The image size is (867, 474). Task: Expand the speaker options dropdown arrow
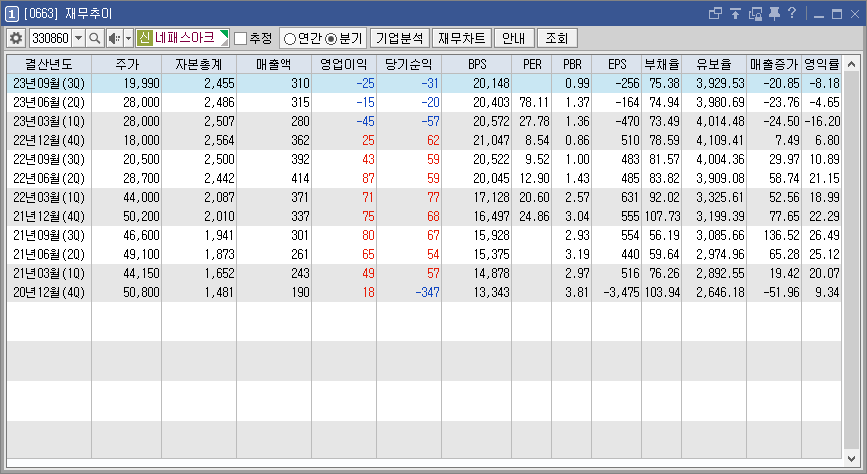(128, 38)
